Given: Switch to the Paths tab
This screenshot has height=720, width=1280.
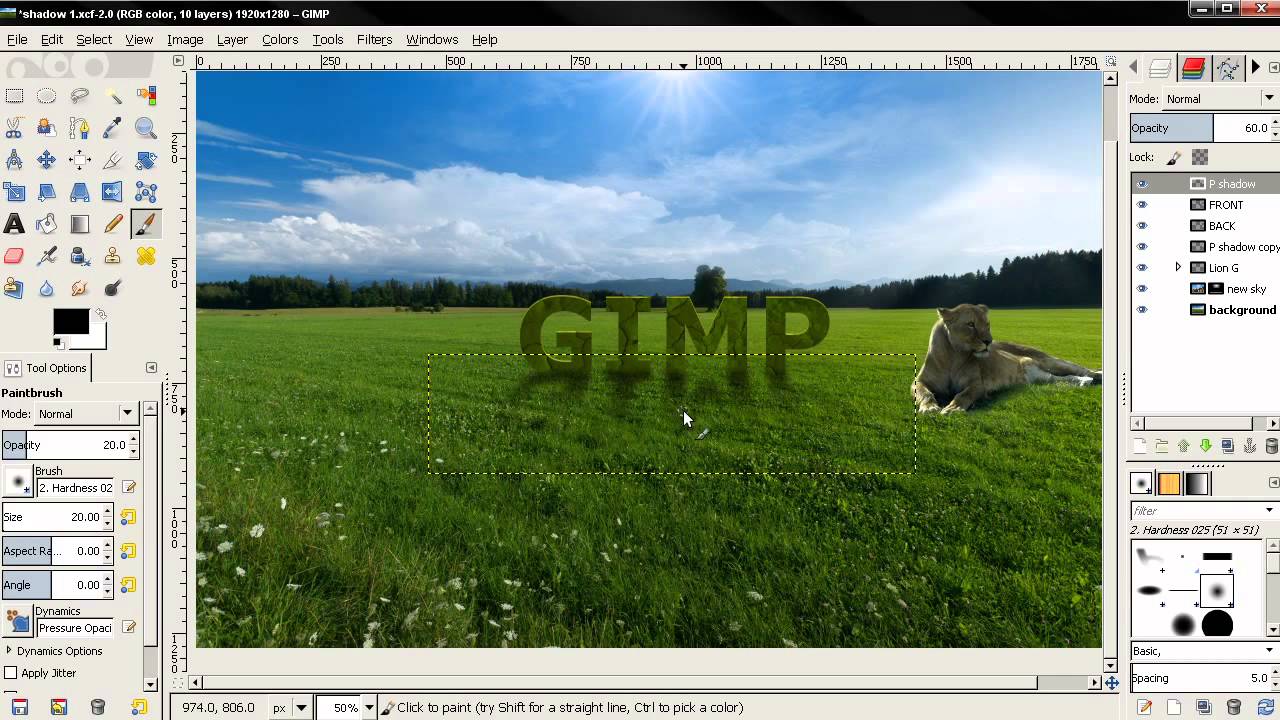Looking at the screenshot, I should (1227, 68).
